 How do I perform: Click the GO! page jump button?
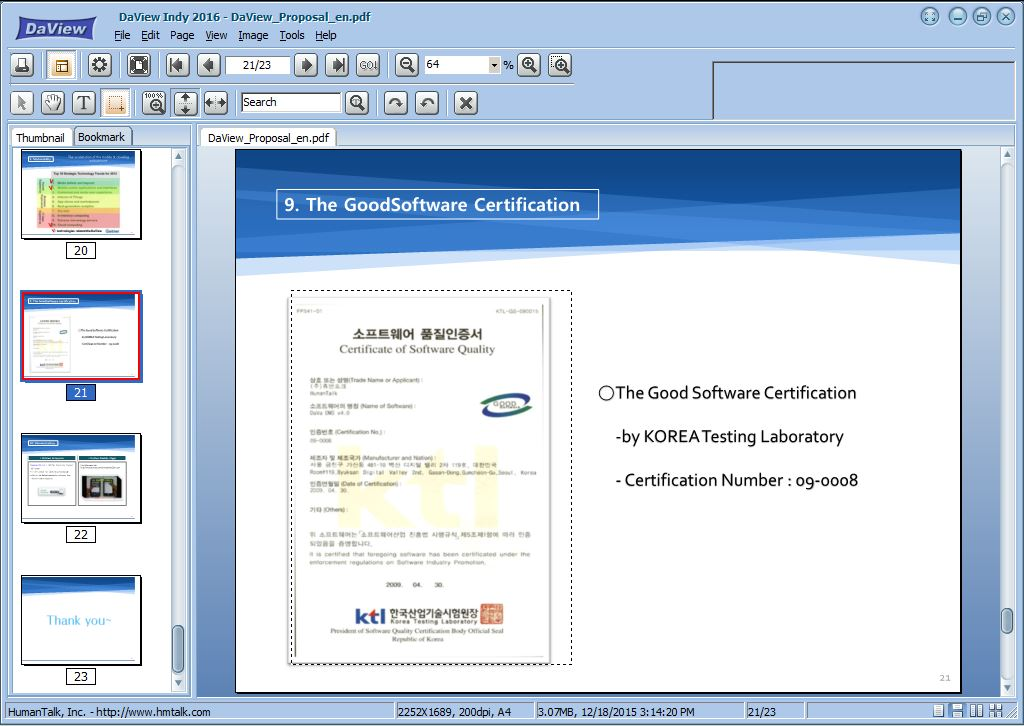click(x=368, y=65)
